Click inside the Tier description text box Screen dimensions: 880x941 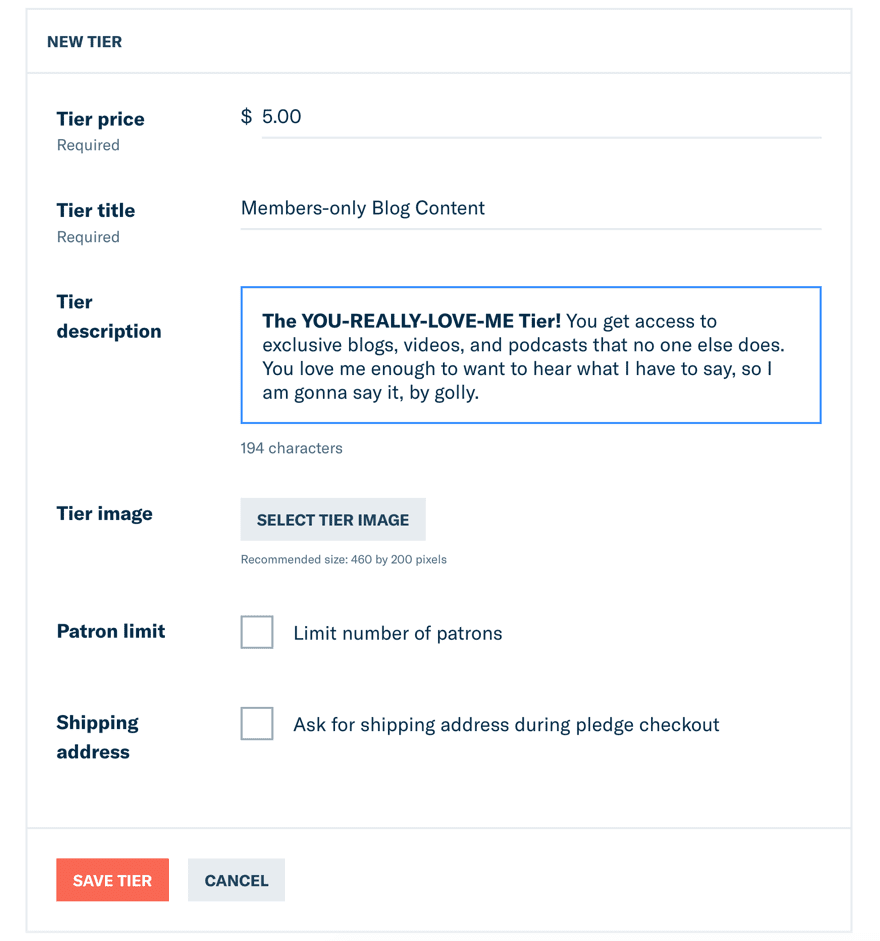(530, 355)
